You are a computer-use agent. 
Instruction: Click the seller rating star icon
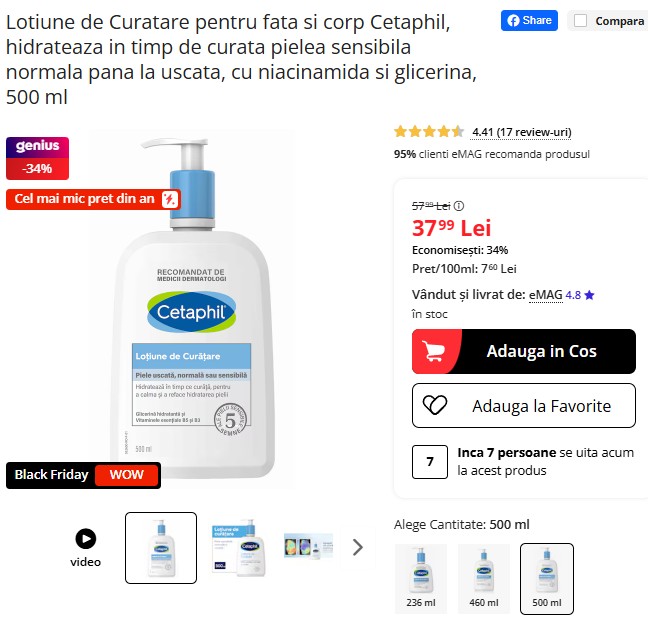(x=590, y=295)
